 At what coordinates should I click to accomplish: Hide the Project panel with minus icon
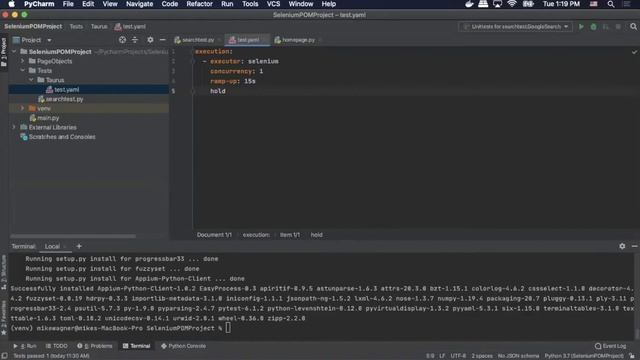(x=162, y=40)
